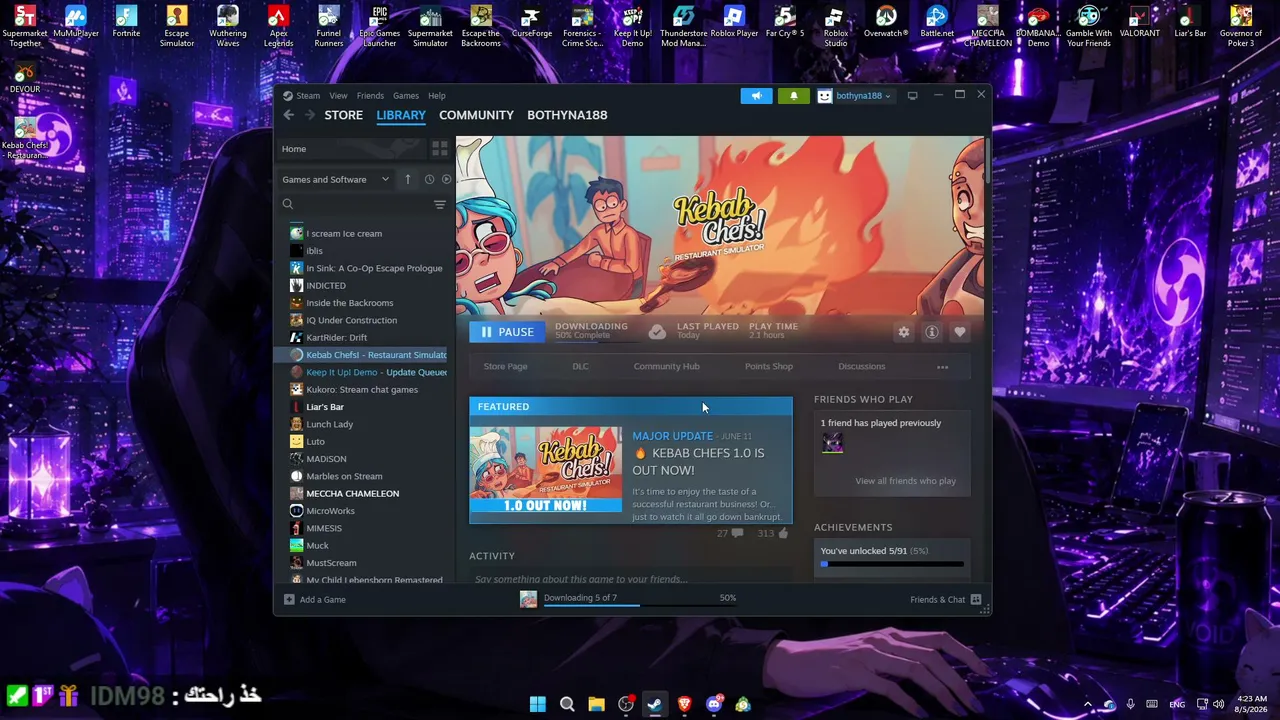
Task: Click the library search magnifier icon
Action: (x=288, y=205)
